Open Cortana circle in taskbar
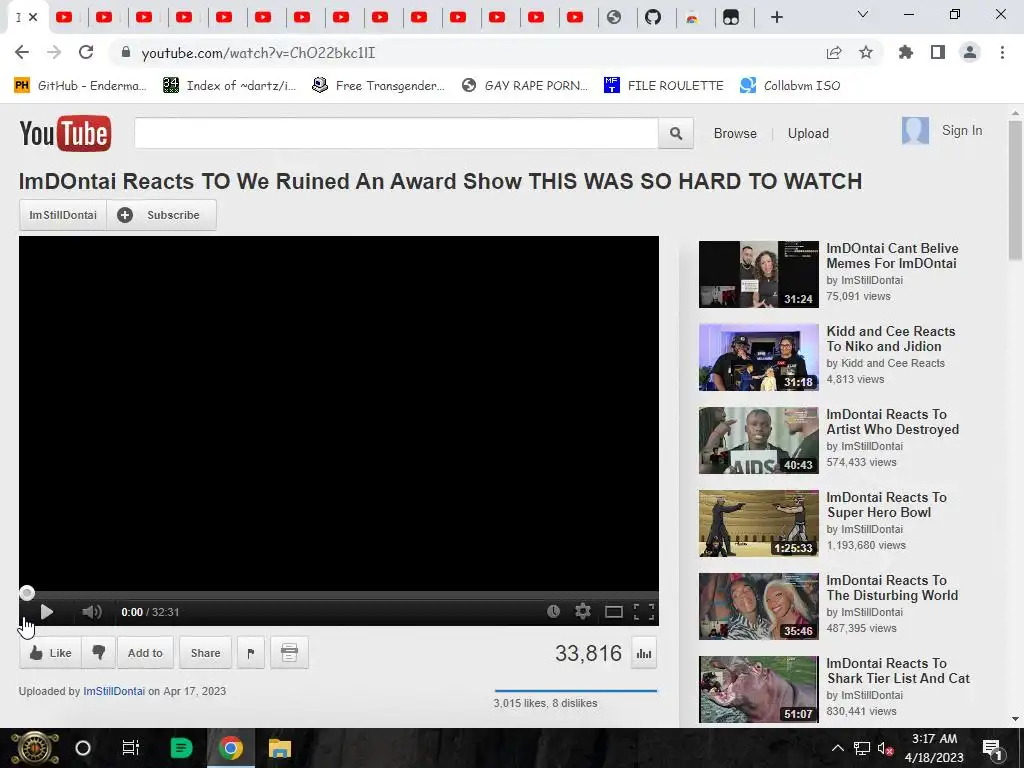 pyautogui.click(x=83, y=748)
